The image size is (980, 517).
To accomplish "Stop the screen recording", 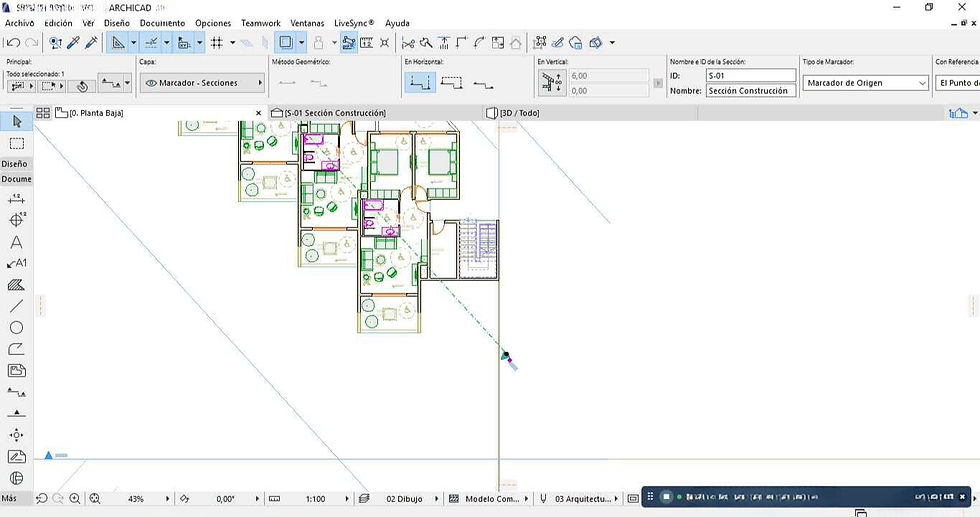I will point(667,497).
